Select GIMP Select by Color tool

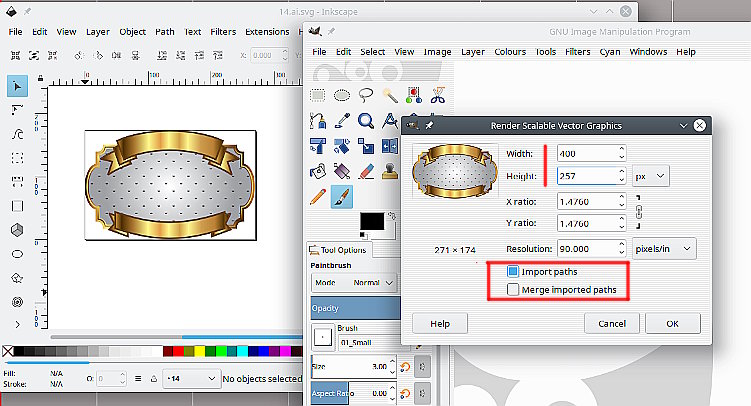(x=414, y=95)
